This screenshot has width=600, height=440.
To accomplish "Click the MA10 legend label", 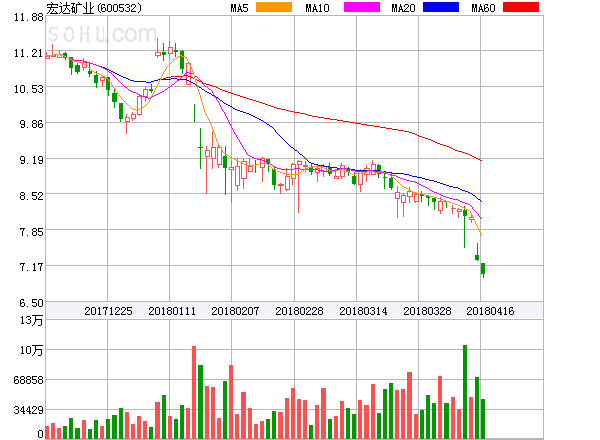I will pyautogui.click(x=317, y=8).
